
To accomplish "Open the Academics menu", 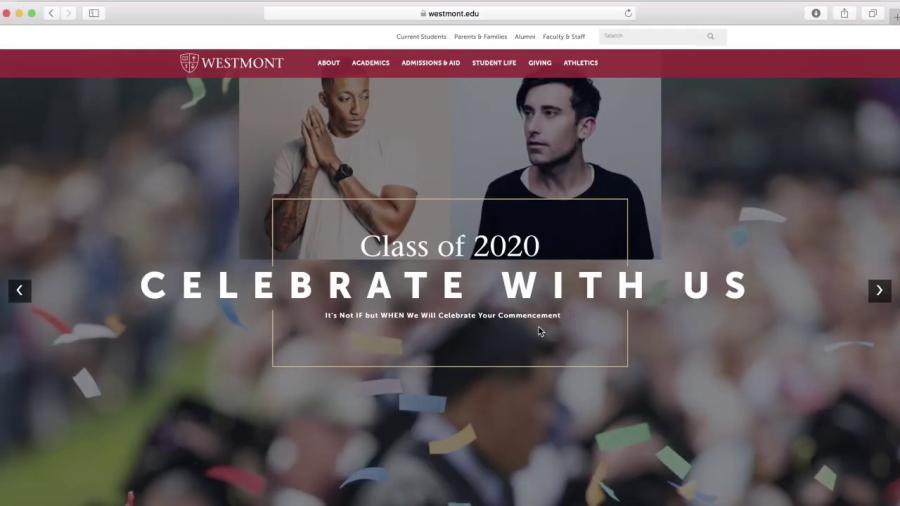I will [x=371, y=63].
